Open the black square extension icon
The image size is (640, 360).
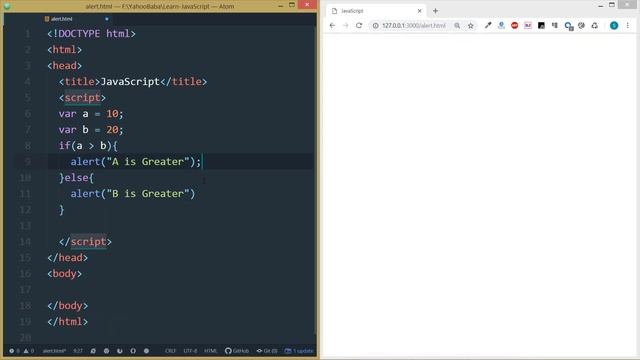coord(541,25)
